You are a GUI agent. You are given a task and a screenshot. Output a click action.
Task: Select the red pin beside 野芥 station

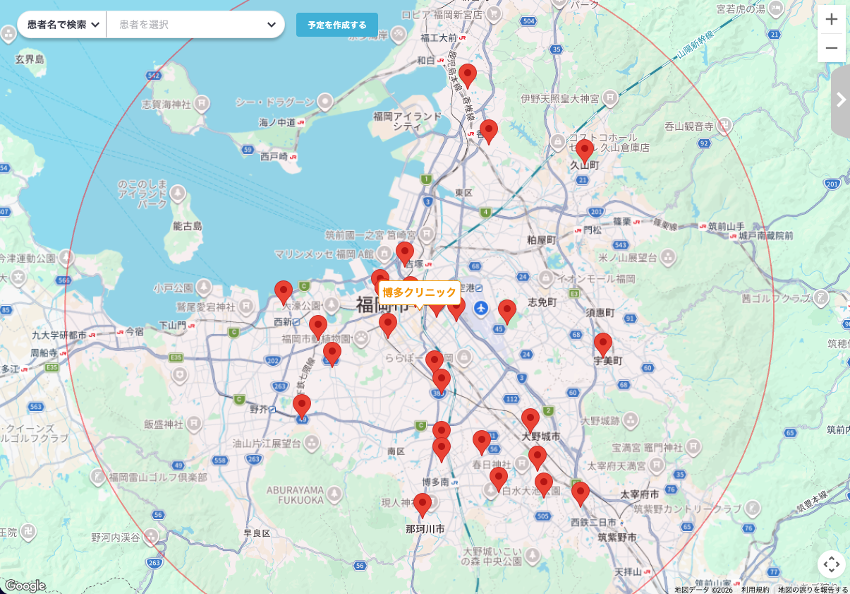tap(302, 407)
